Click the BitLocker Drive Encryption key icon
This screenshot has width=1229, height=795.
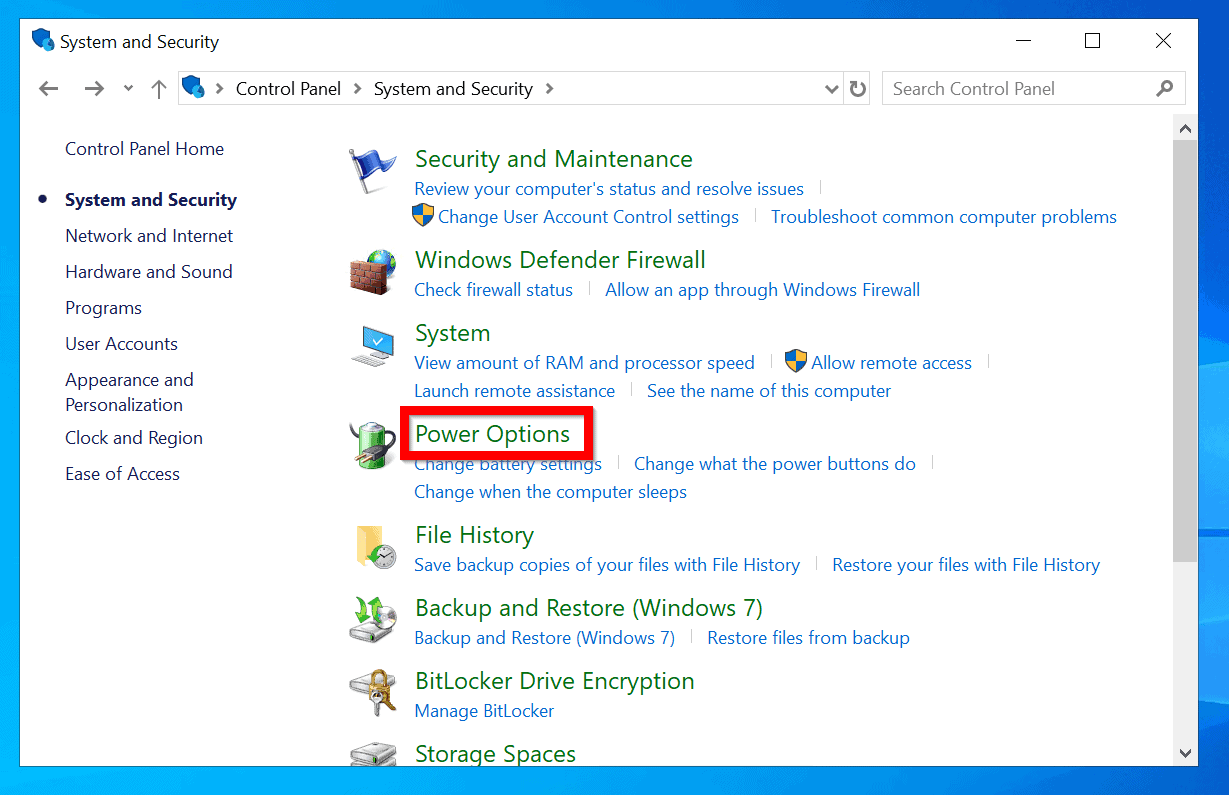pyautogui.click(x=373, y=693)
